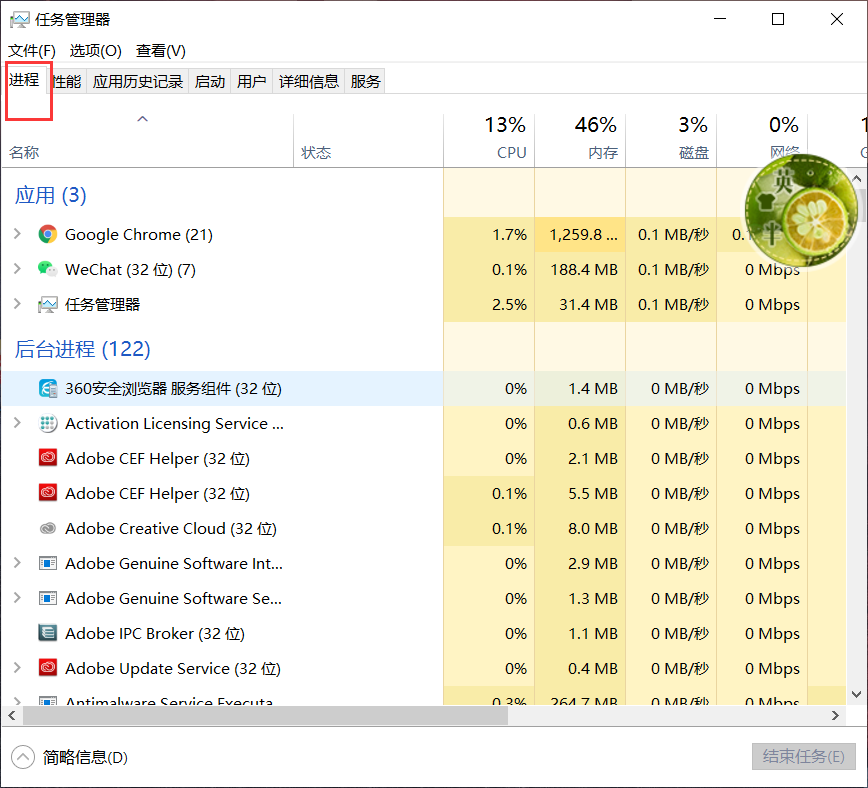Switch to the 用户 tab
The height and width of the screenshot is (788, 868).
click(x=251, y=81)
